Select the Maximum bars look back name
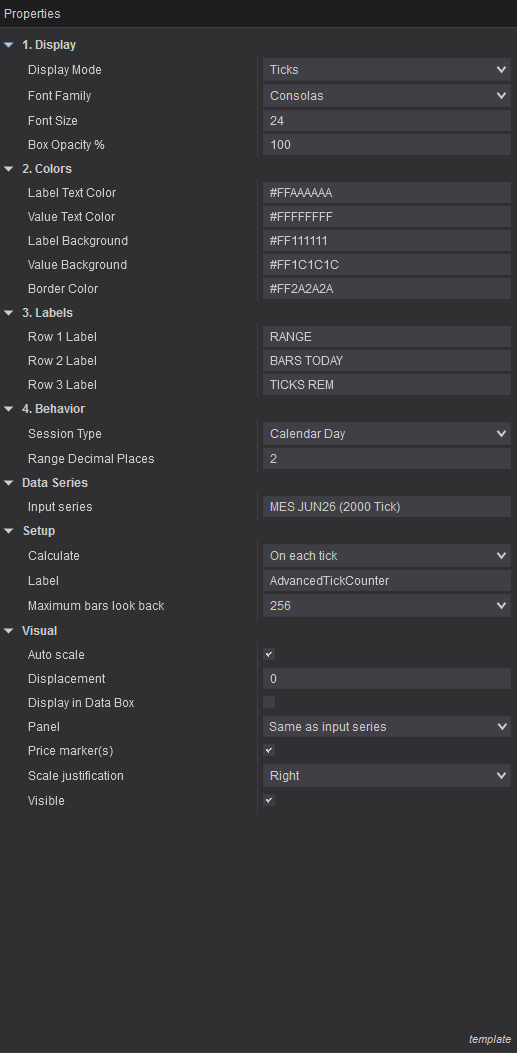The image size is (517, 1053). [x=96, y=606]
